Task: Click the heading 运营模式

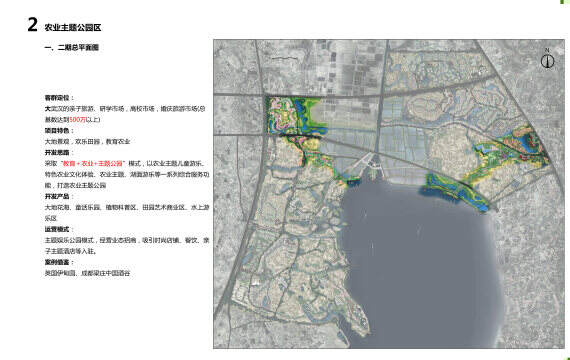Action: click(59, 229)
